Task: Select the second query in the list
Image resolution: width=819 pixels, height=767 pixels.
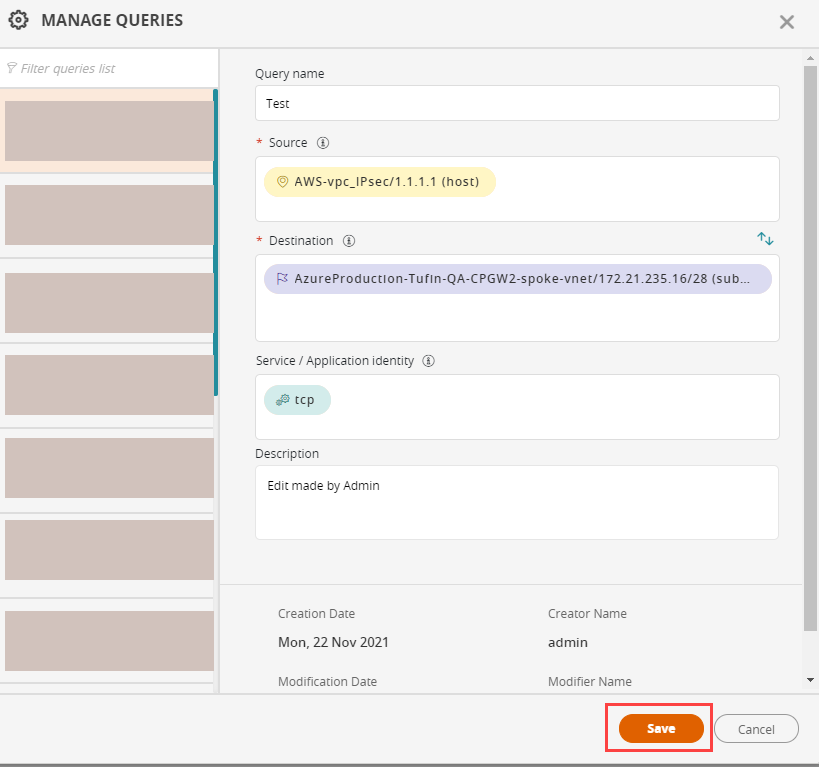Action: point(108,215)
